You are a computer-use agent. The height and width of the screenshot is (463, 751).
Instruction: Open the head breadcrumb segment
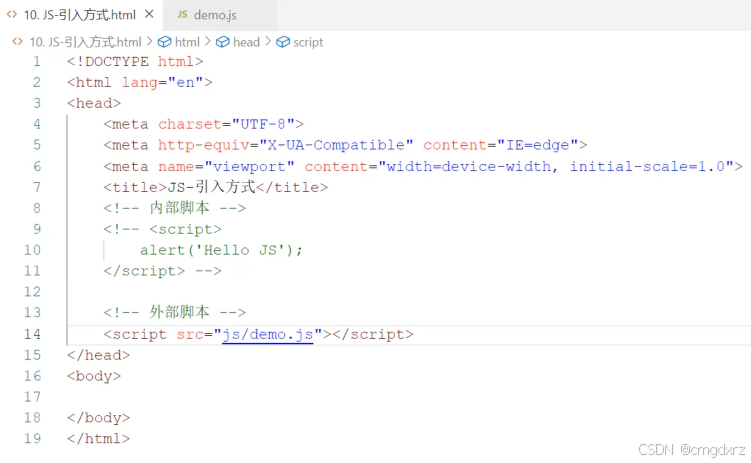246,42
